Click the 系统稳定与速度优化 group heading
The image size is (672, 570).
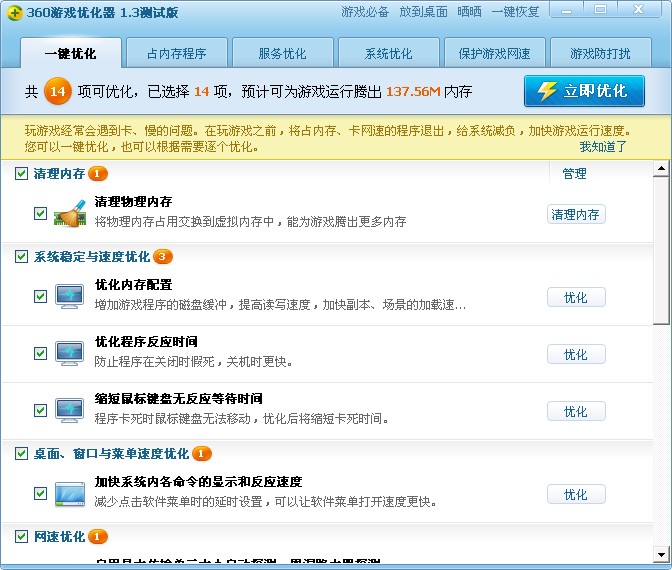click(x=92, y=257)
